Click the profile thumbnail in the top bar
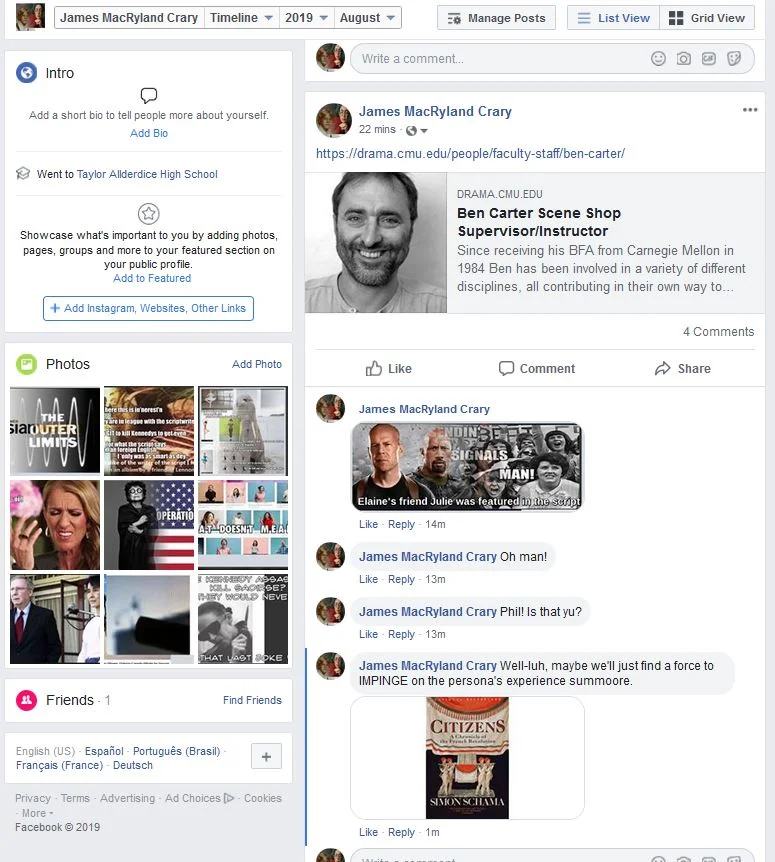775x862 pixels. point(30,17)
